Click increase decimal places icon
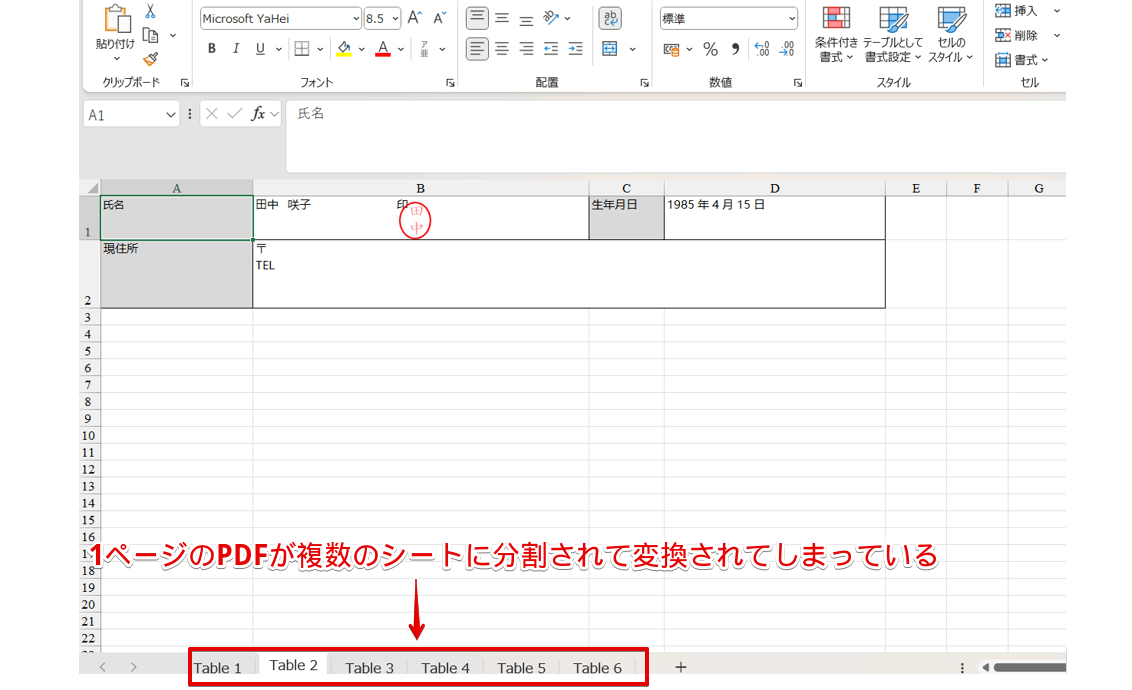Viewport: 1132px width, 690px height. (x=760, y=47)
